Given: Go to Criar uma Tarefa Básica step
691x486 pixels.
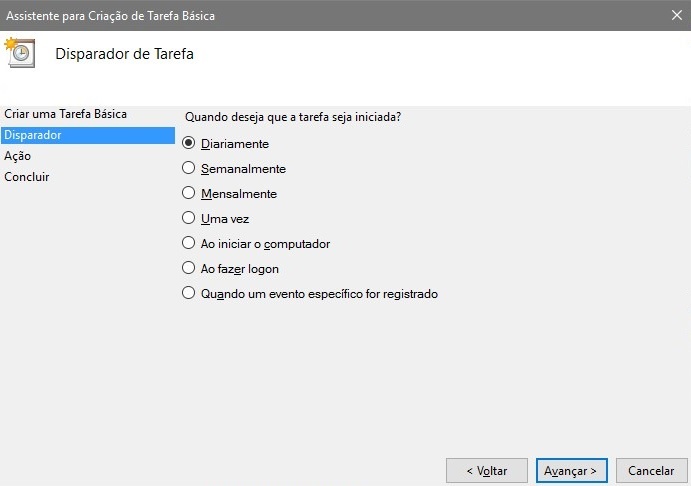Looking at the screenshot, I should pos(65,114).
